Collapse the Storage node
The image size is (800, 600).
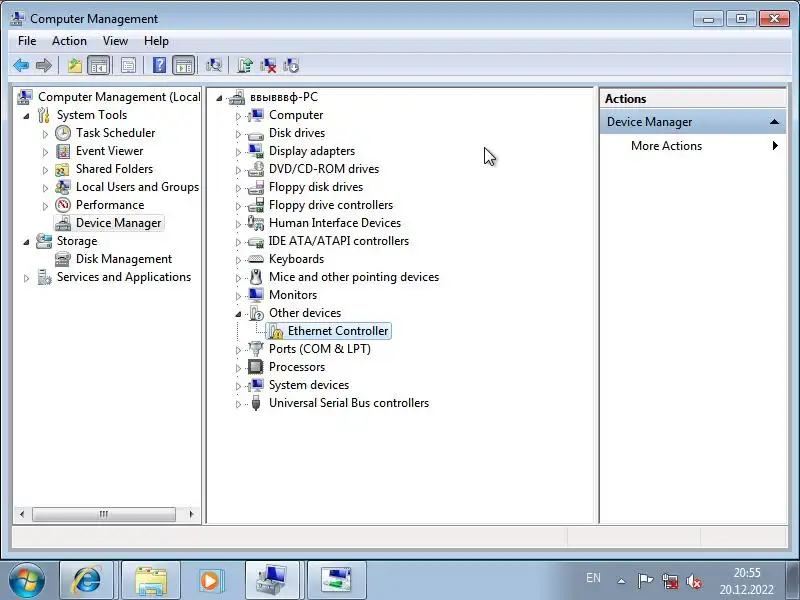tap(26, 242)
